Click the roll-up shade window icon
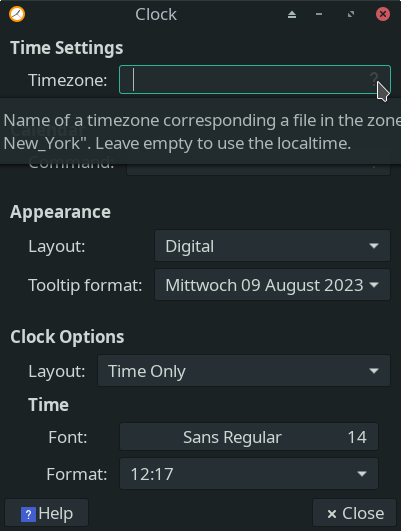Viewport: 401px width, 531px height. 292,15
